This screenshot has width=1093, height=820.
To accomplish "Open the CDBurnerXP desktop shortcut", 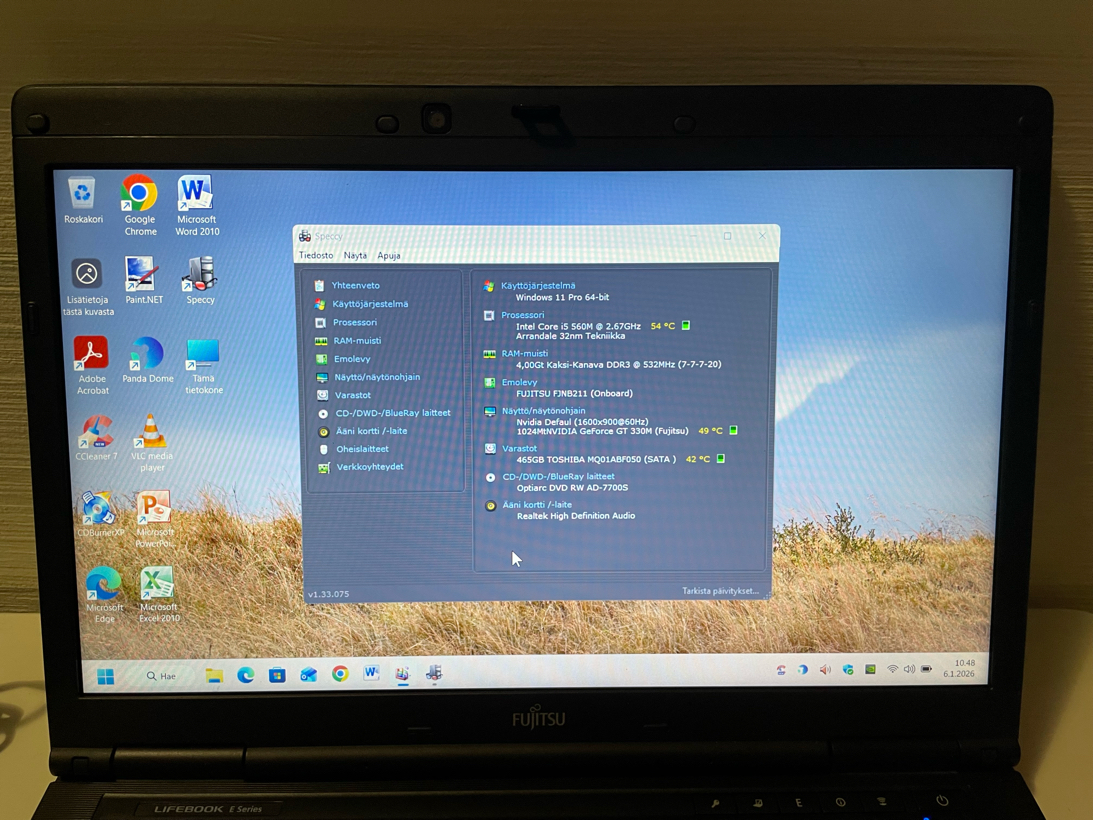I will (99, 510).
